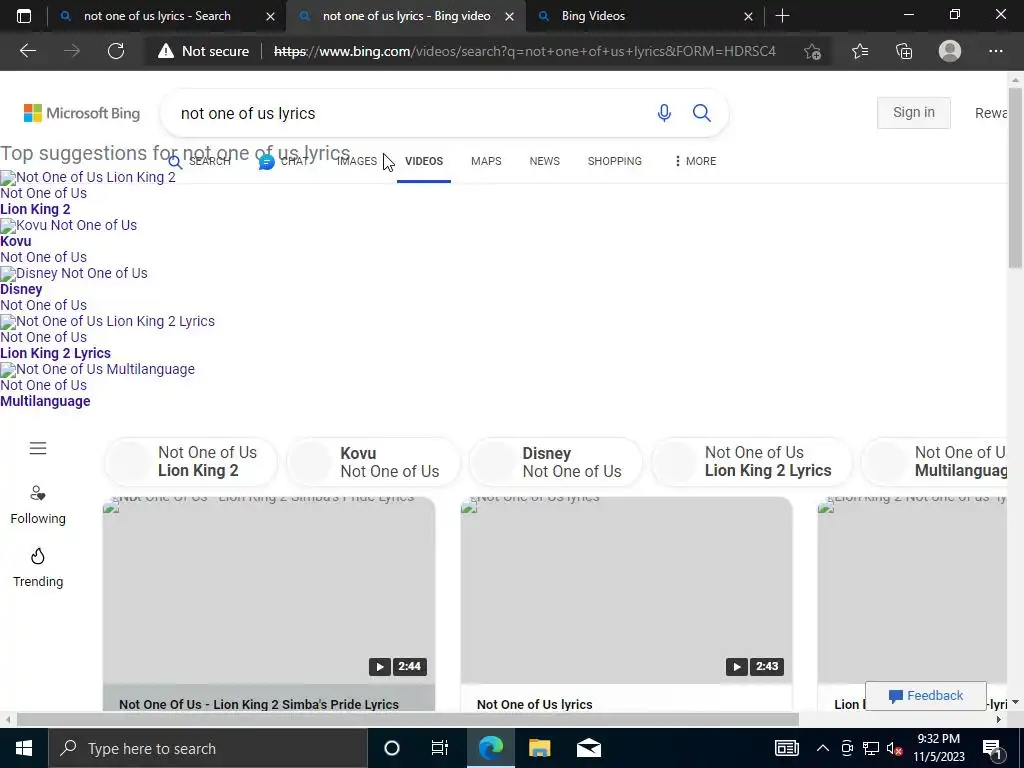Switch to IMAGES results
Screen dimensions: 1024x768
[357, 161]
